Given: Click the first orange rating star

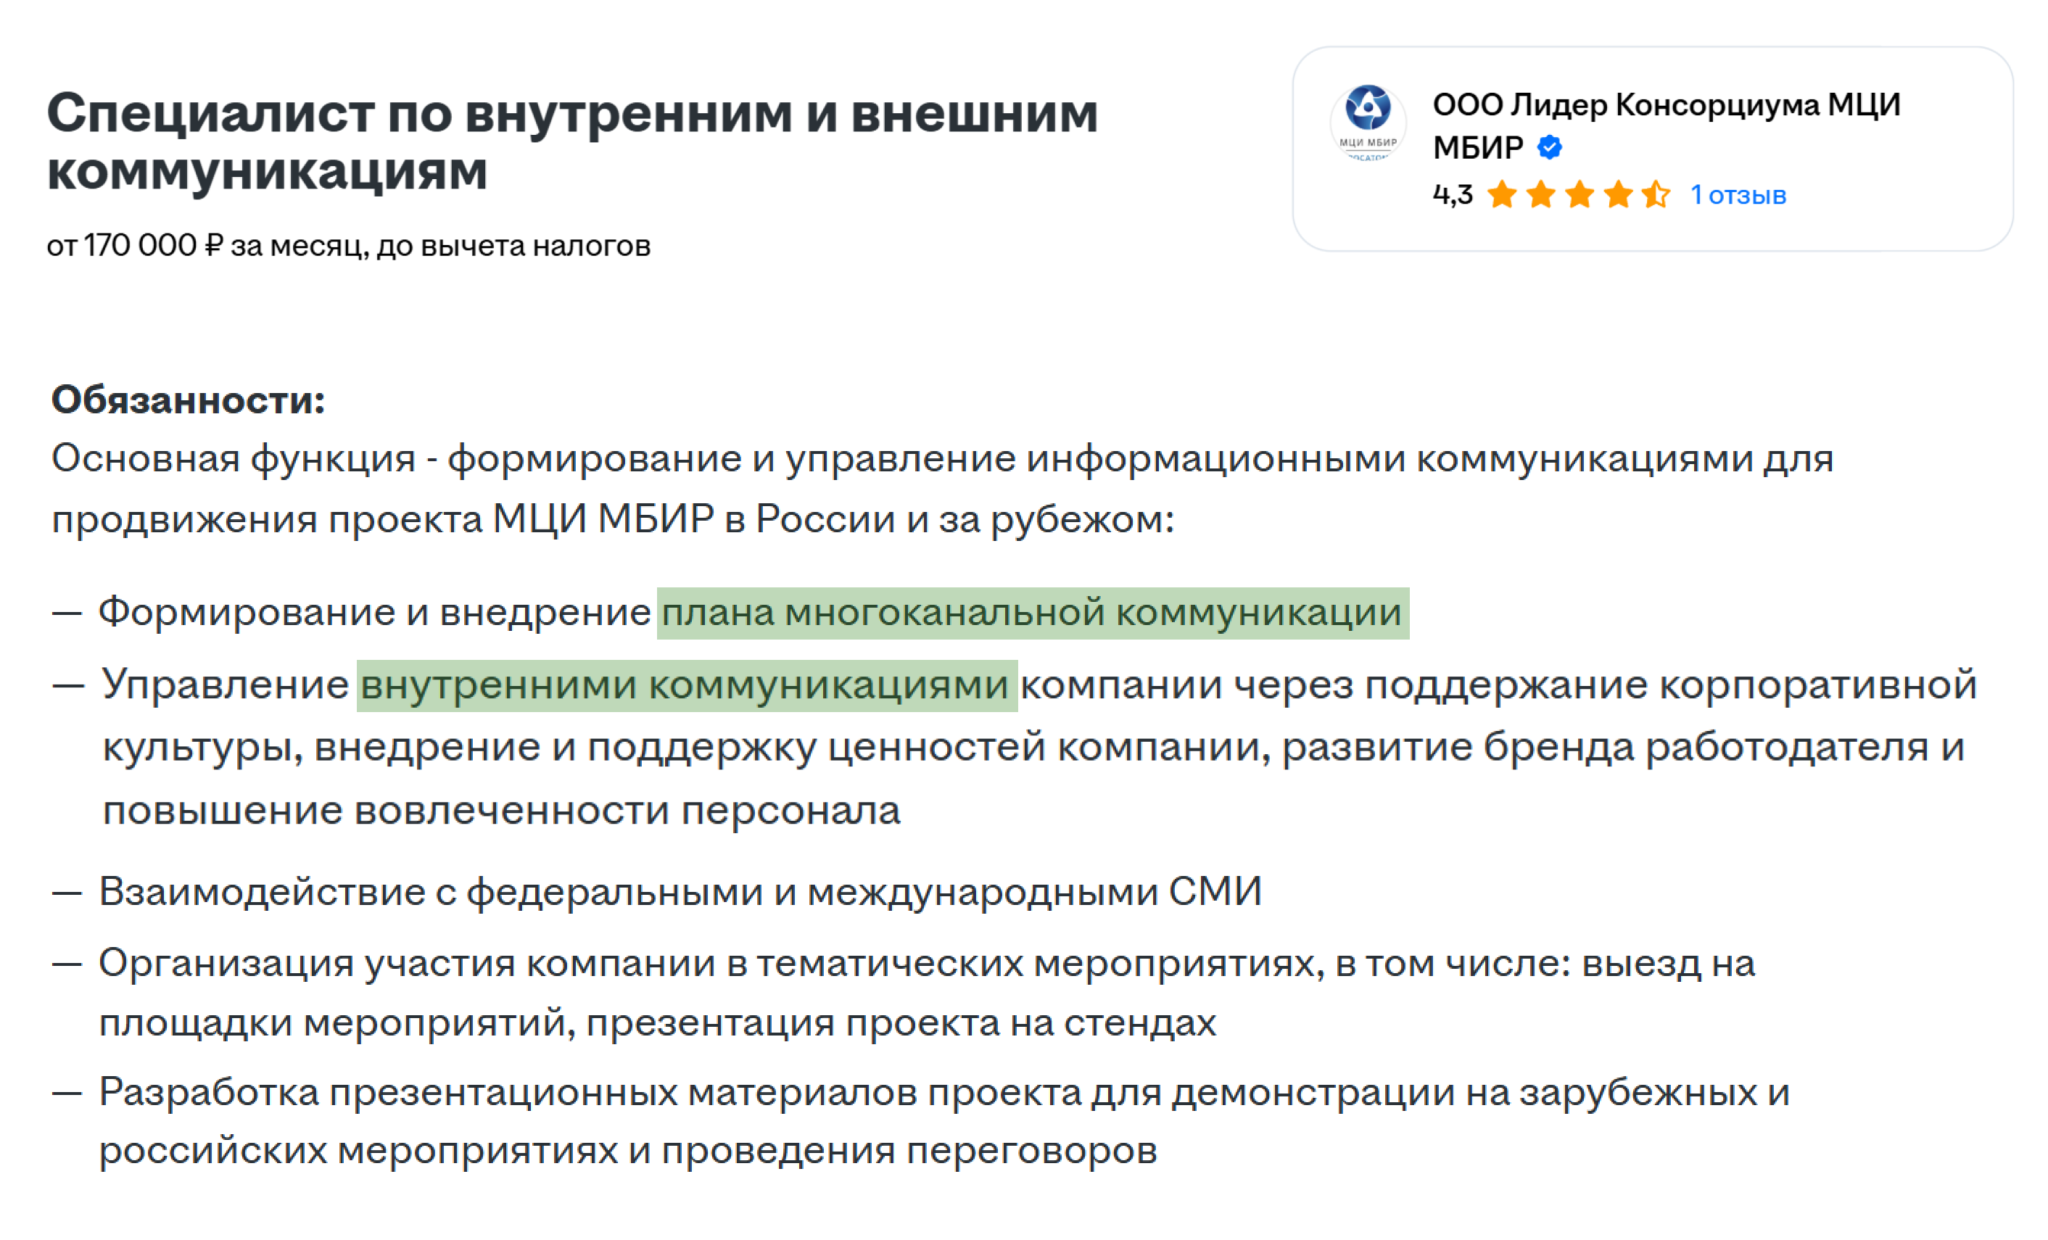Looking at the screenshot, I should tap(1502, 194).
